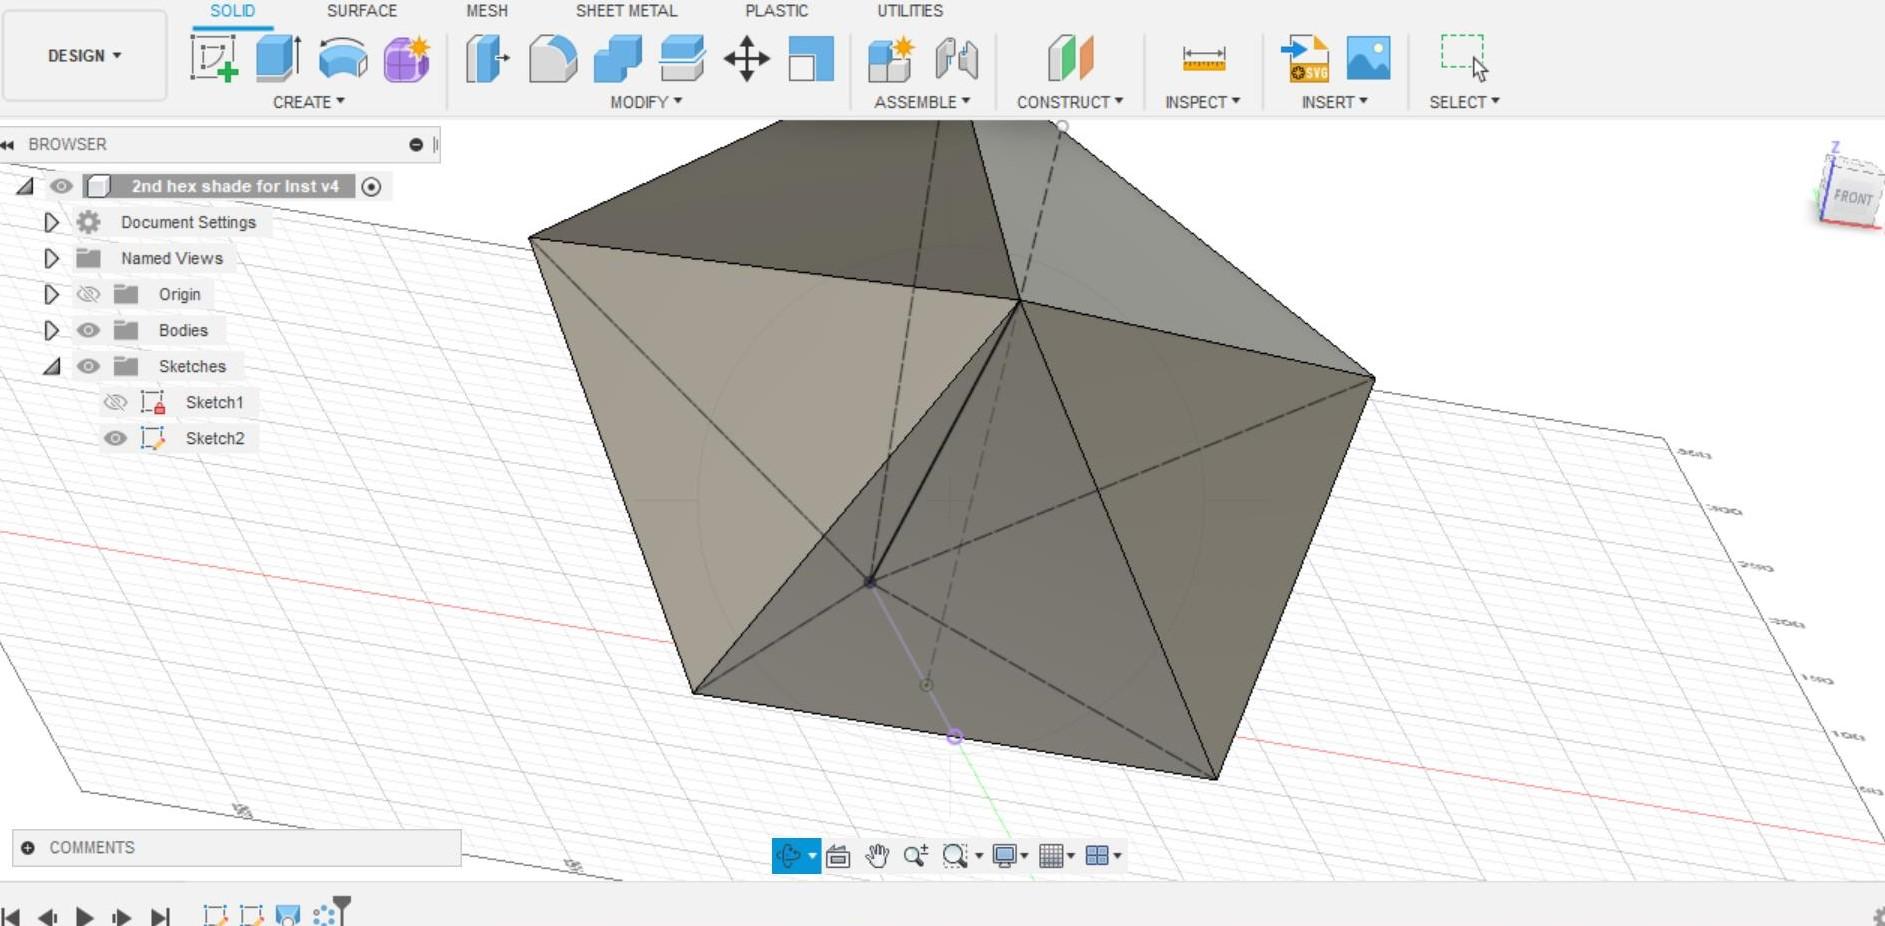1885x926 pixels.
Task: Activate the Create Form tool
Action: [x=406, y=57]
